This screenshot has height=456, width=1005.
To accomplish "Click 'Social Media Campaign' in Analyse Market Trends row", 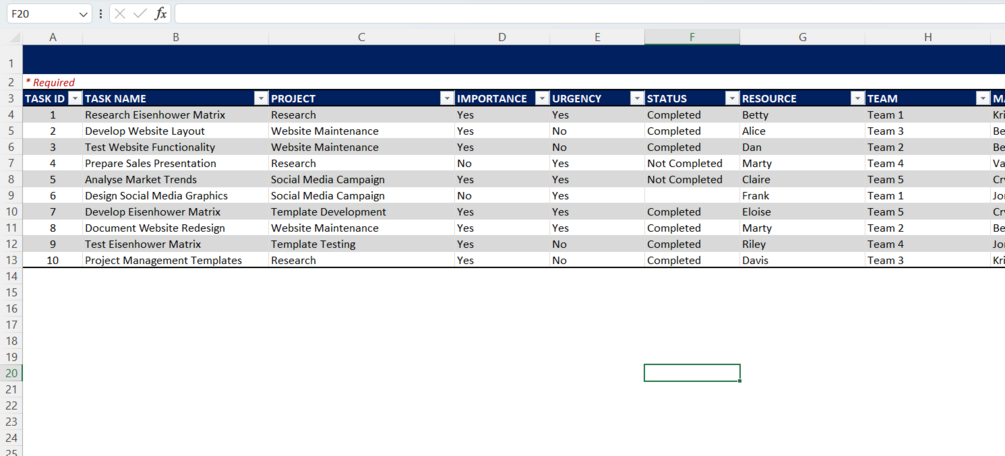I will (361, 180).
